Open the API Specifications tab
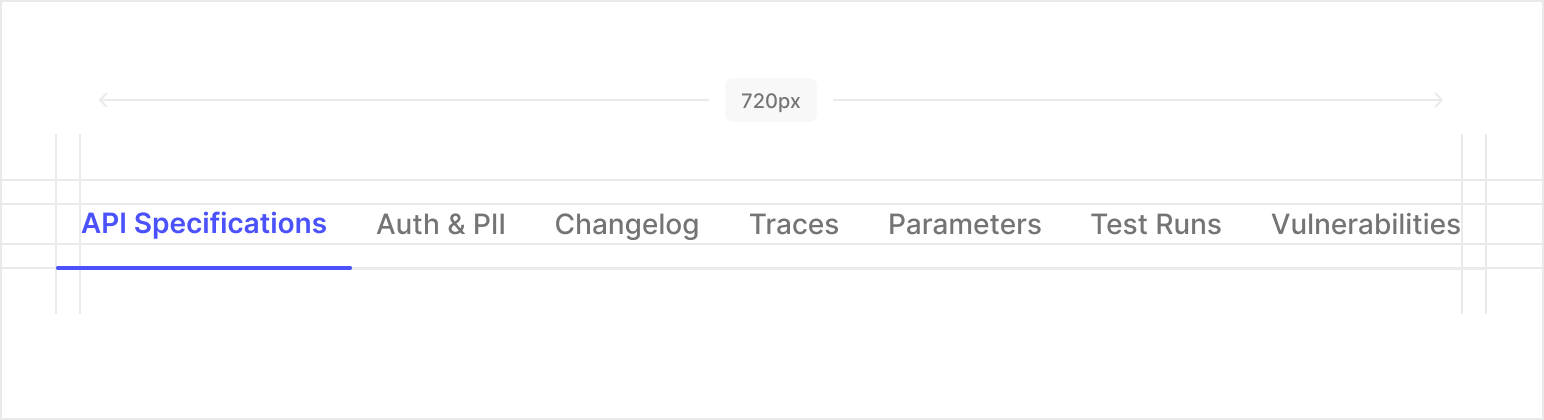This screenshot has height=420, width=1544. (x=204, y=224)
